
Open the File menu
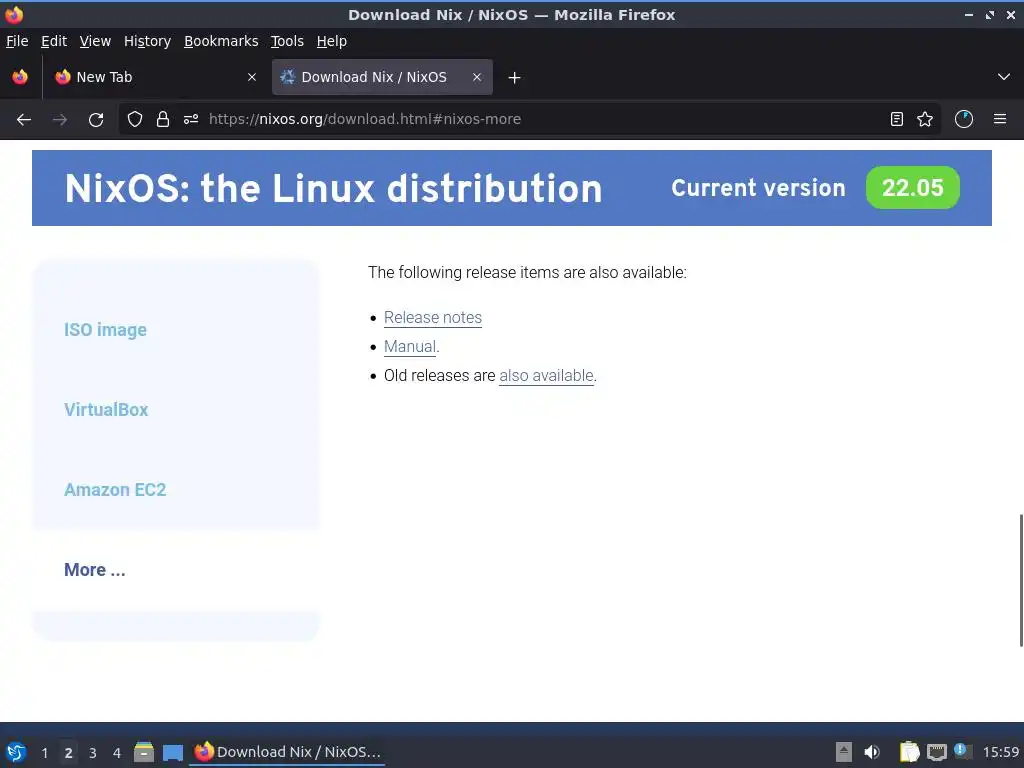tap(17, 41)
